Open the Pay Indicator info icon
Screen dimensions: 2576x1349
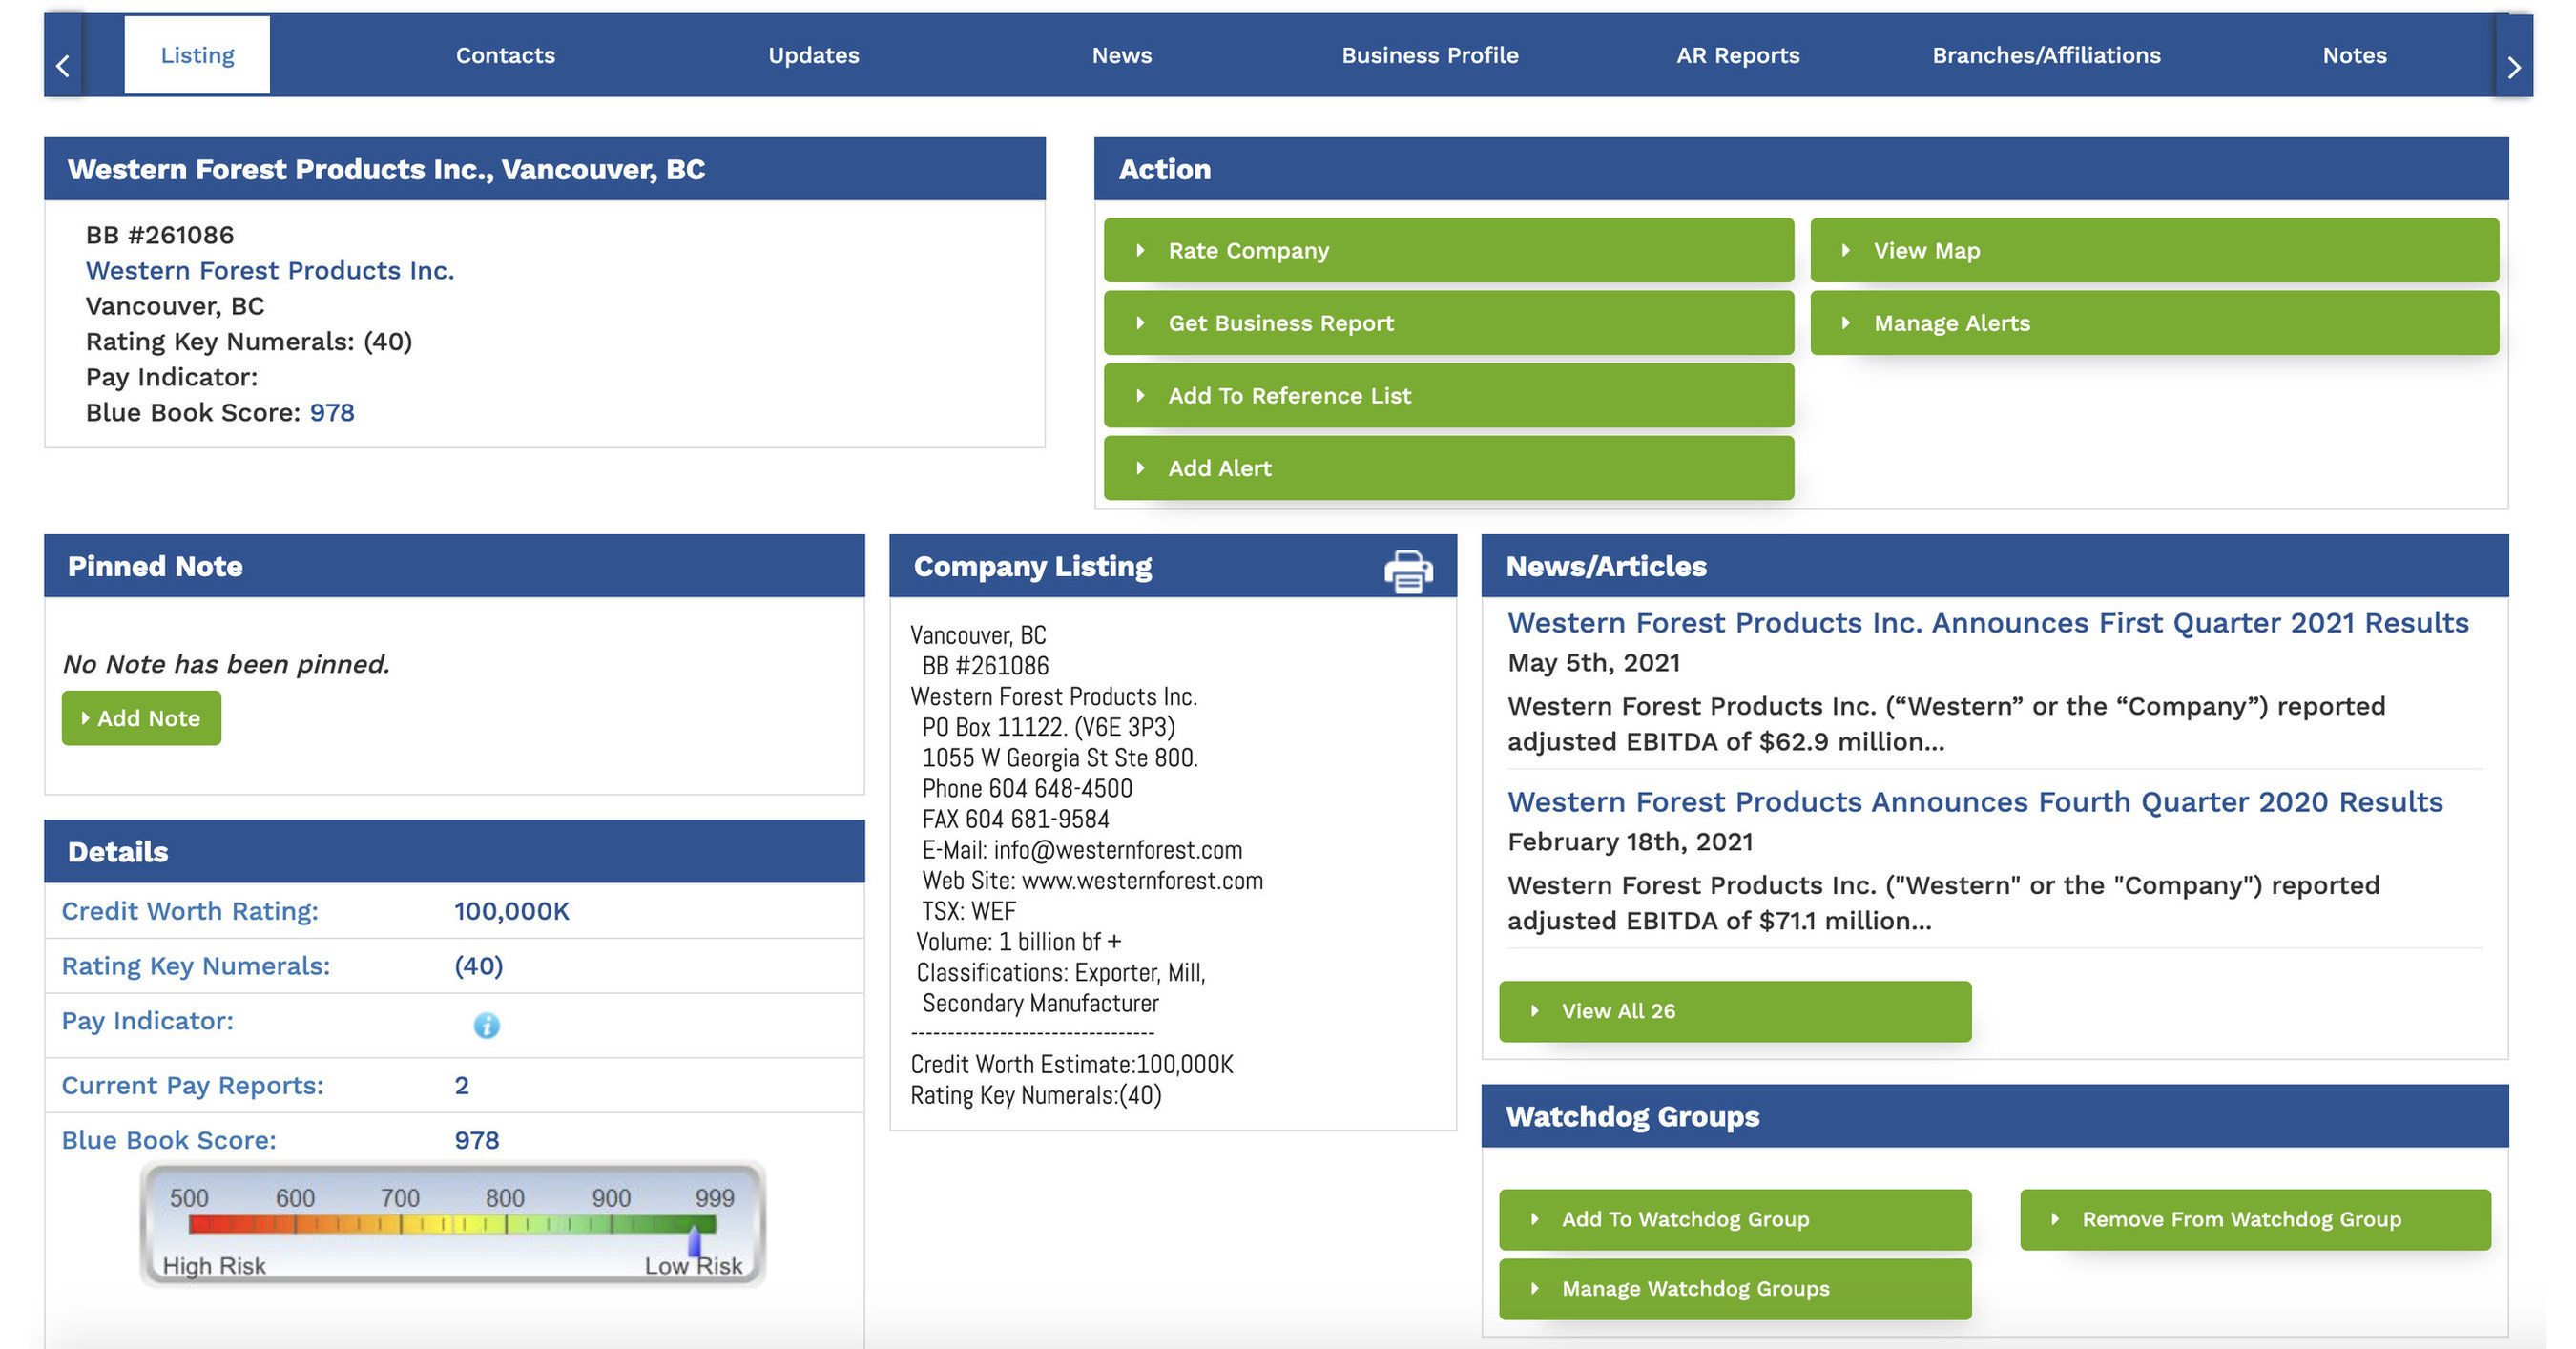tap(487, 1025)
